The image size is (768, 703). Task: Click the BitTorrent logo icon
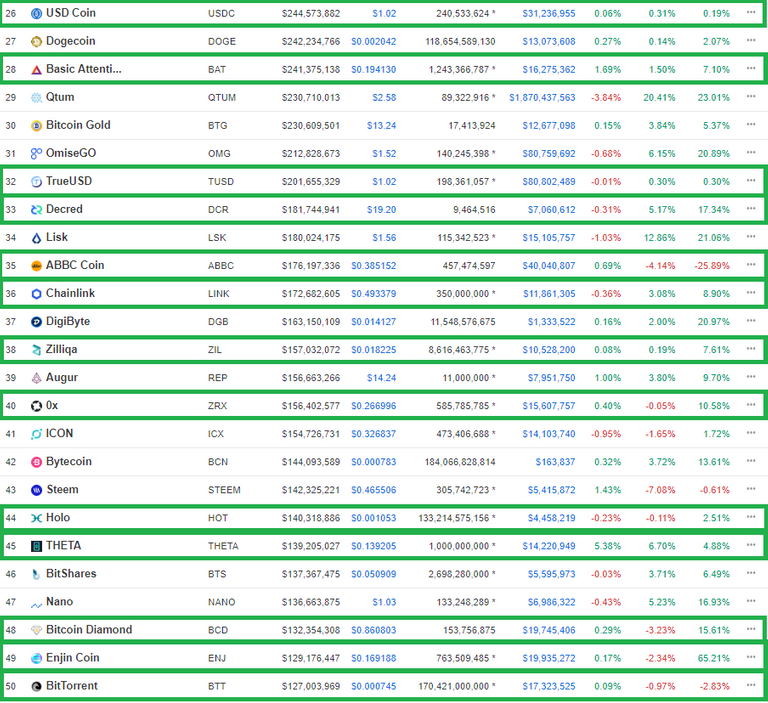tap(36, 686)
